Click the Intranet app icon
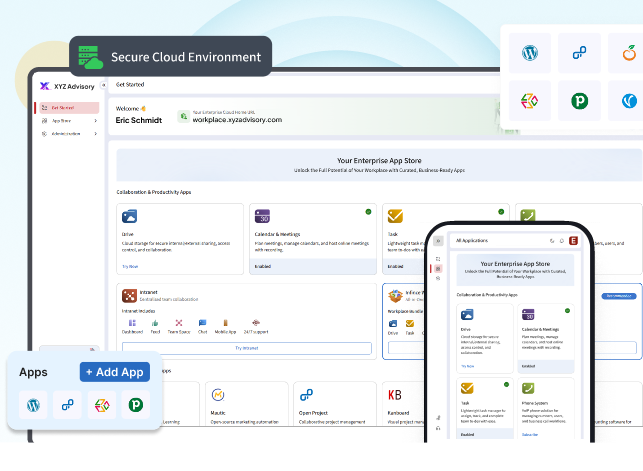The width and height of the screenshot is (643, 471). 128,295
